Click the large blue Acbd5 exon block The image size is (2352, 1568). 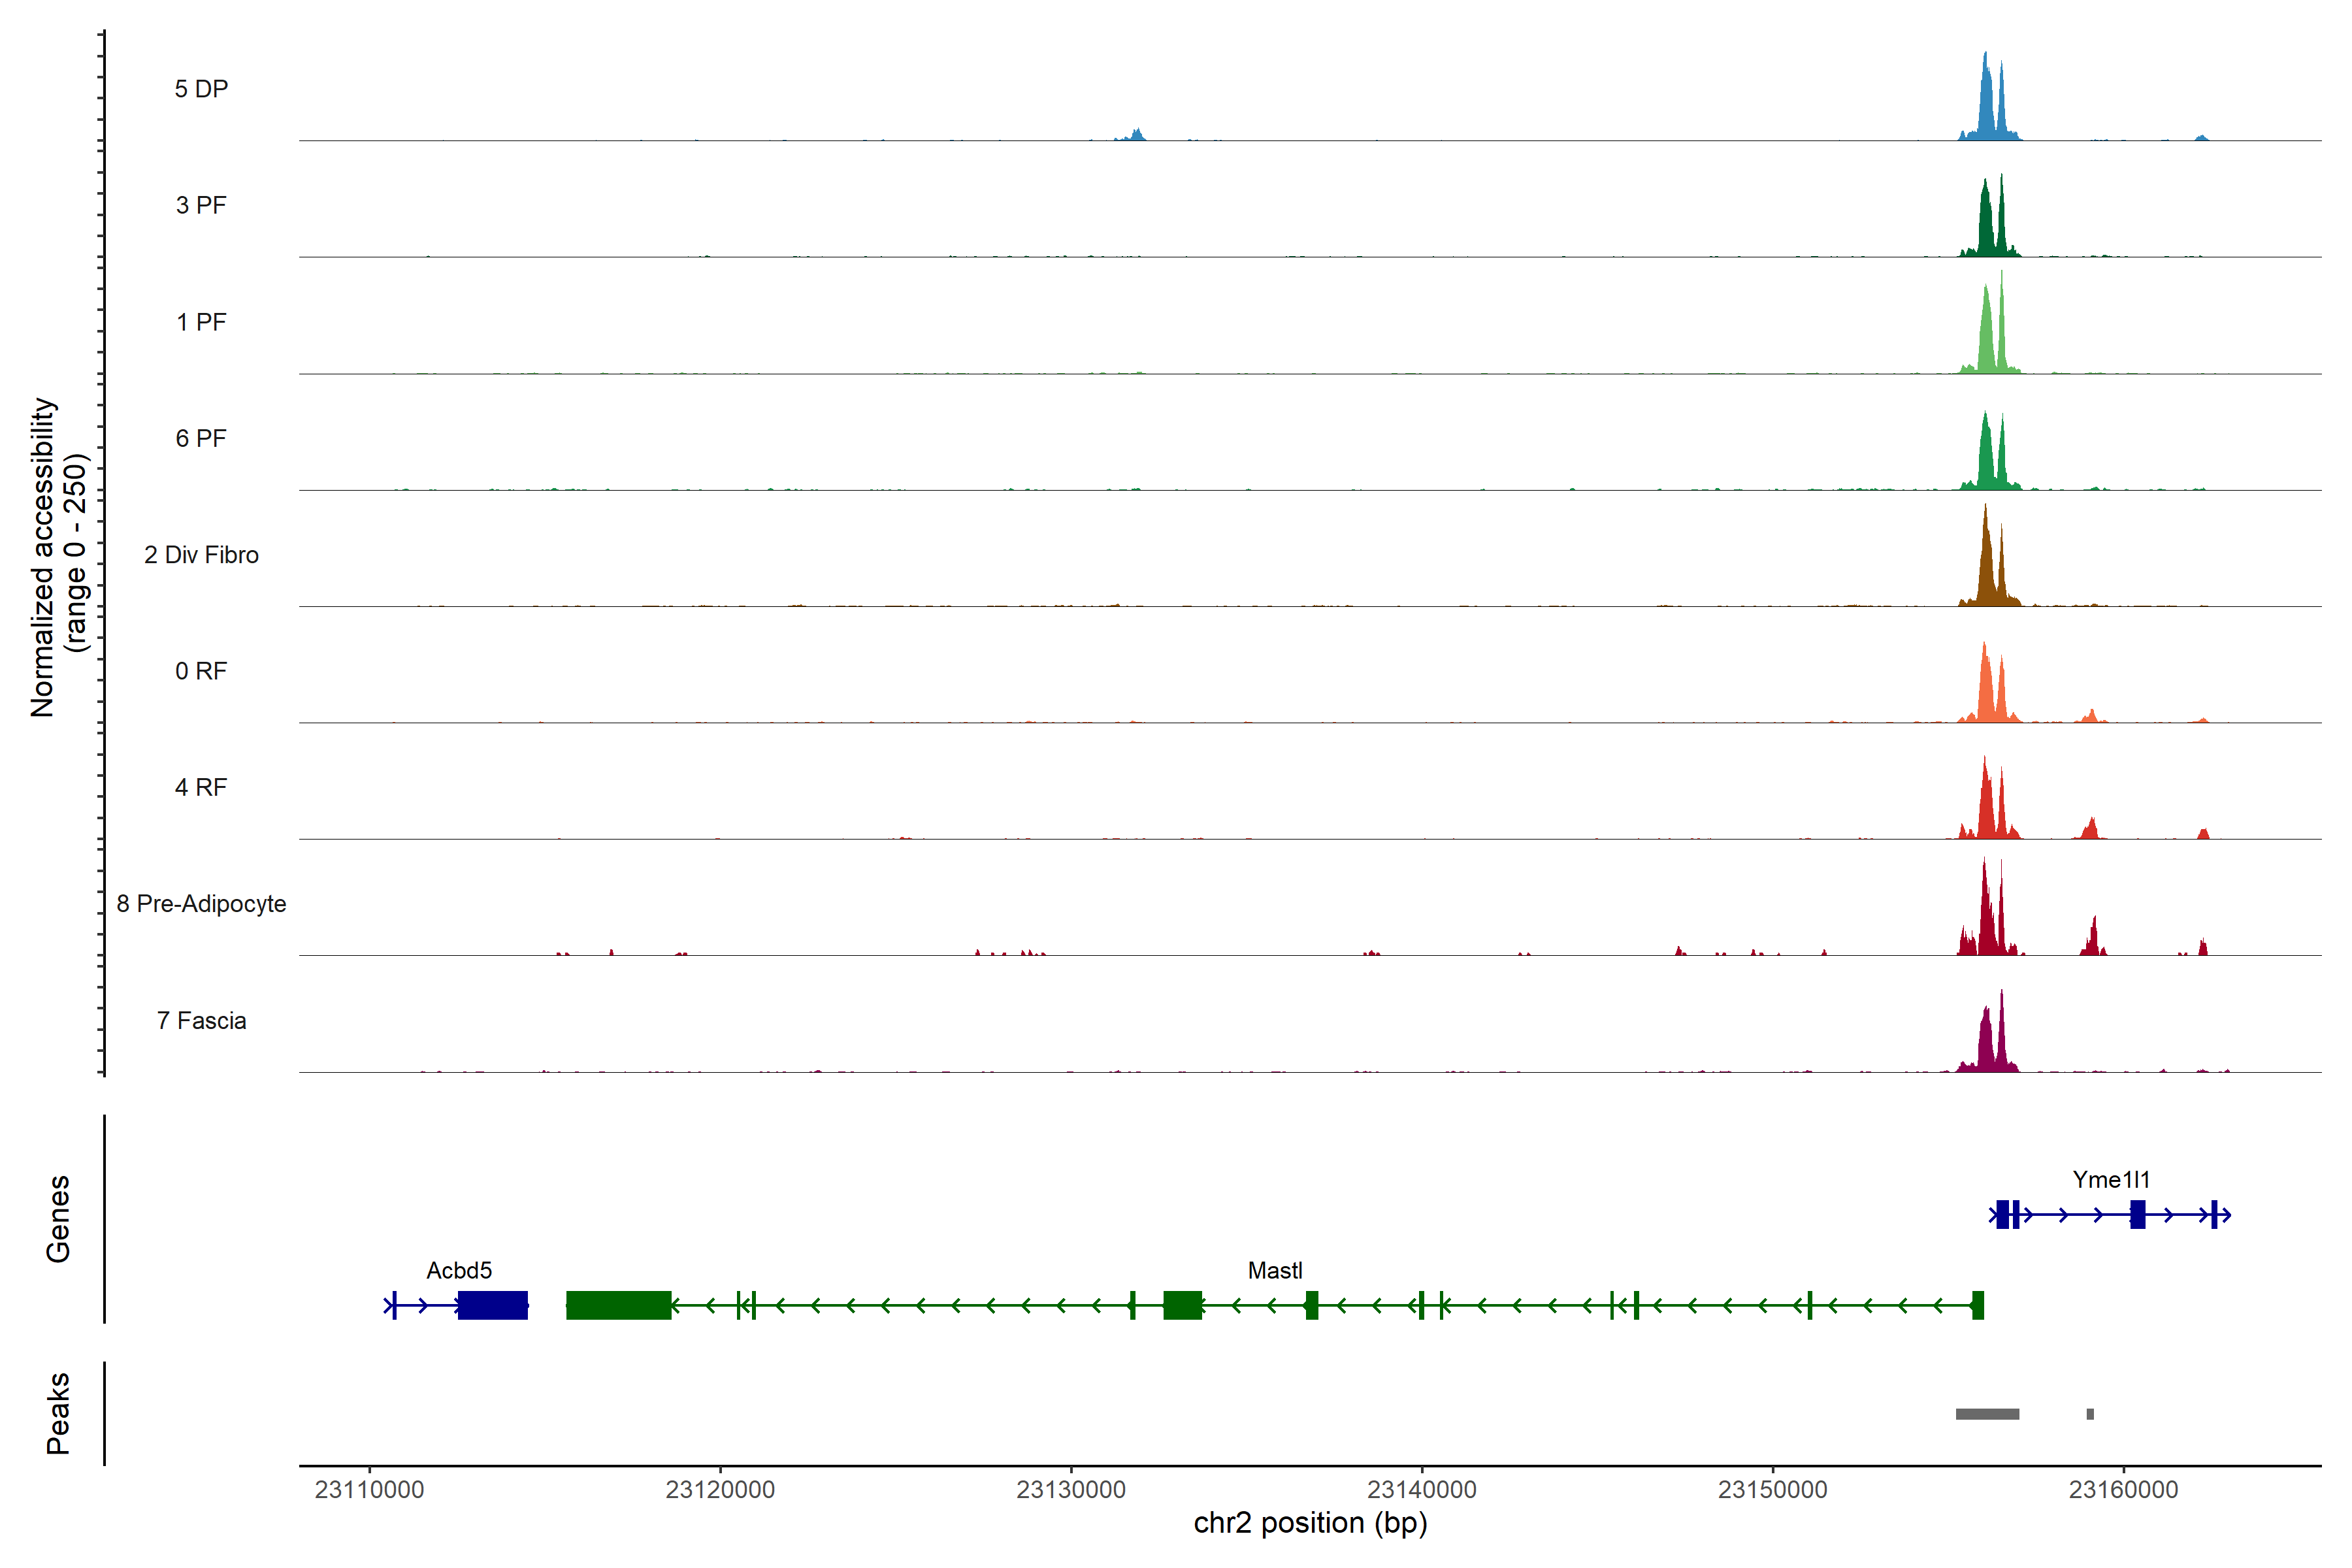pos(492,1305)
